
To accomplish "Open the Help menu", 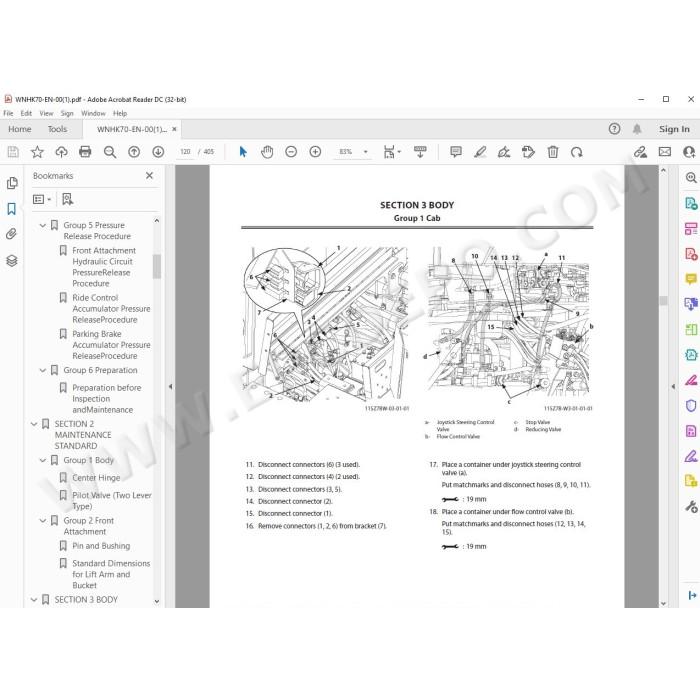I will coord(120,113).
